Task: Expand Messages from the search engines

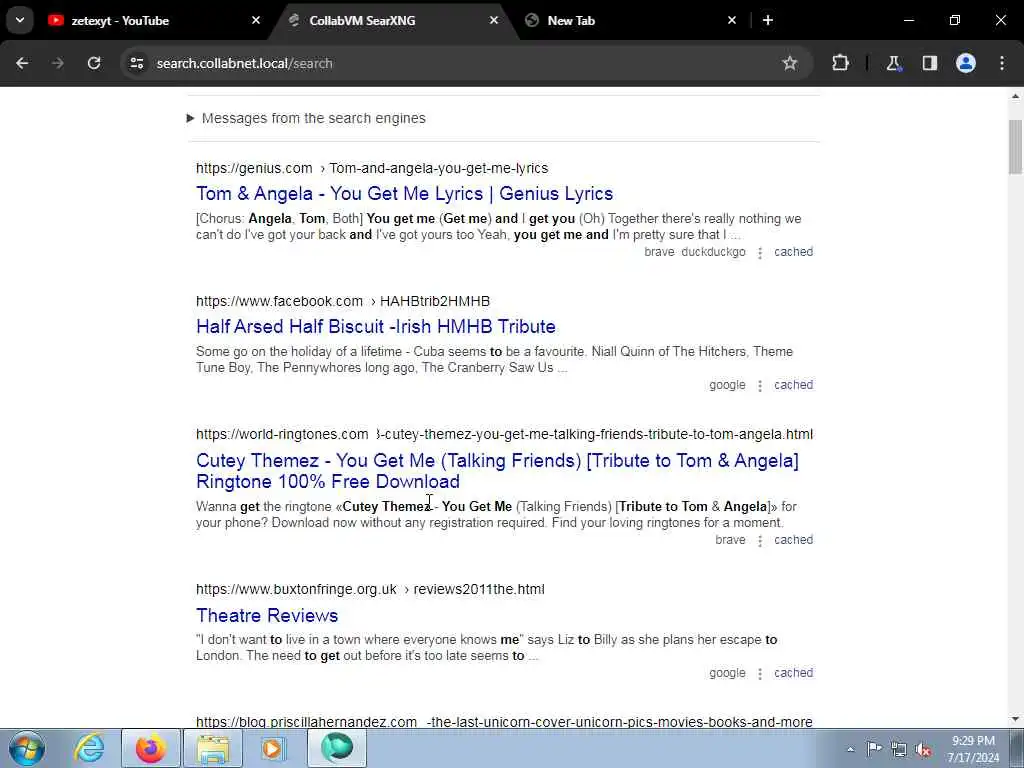Action: (306, 118)
